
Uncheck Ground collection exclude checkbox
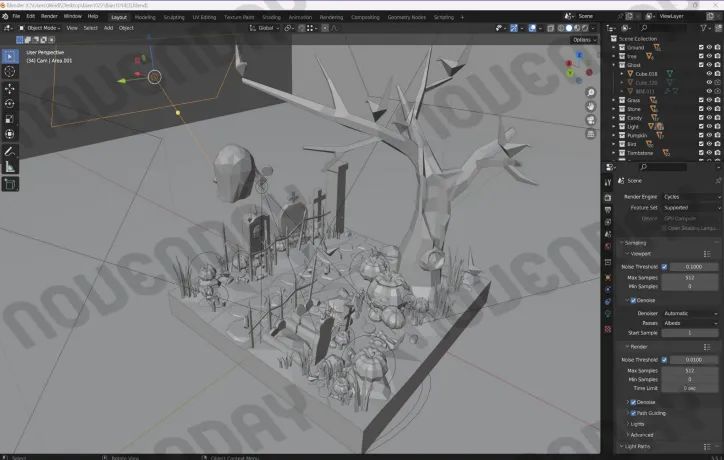(701, 48)
